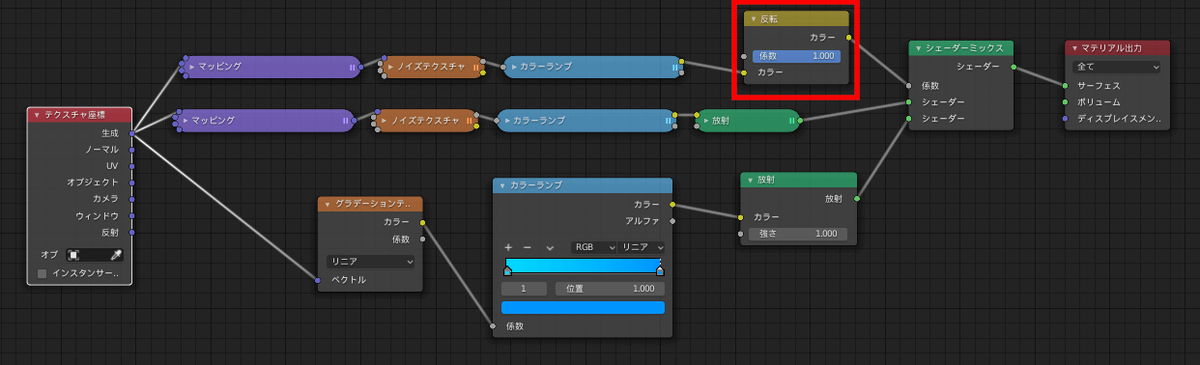The image size is (1200, 365).
Task: Click the 係数 slider in 反転 node
Action: [x=797, y=56]
